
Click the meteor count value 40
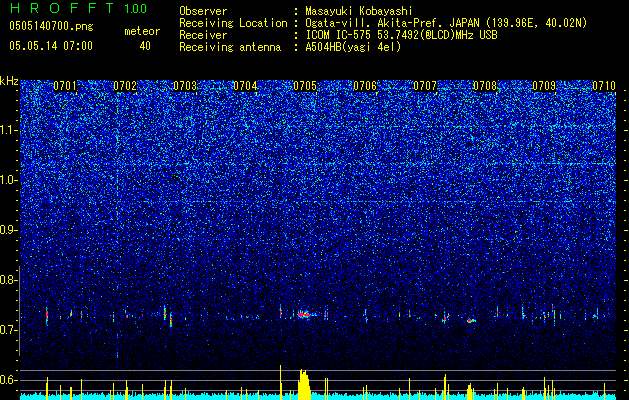pyautogui.click(x=145, y=46)
